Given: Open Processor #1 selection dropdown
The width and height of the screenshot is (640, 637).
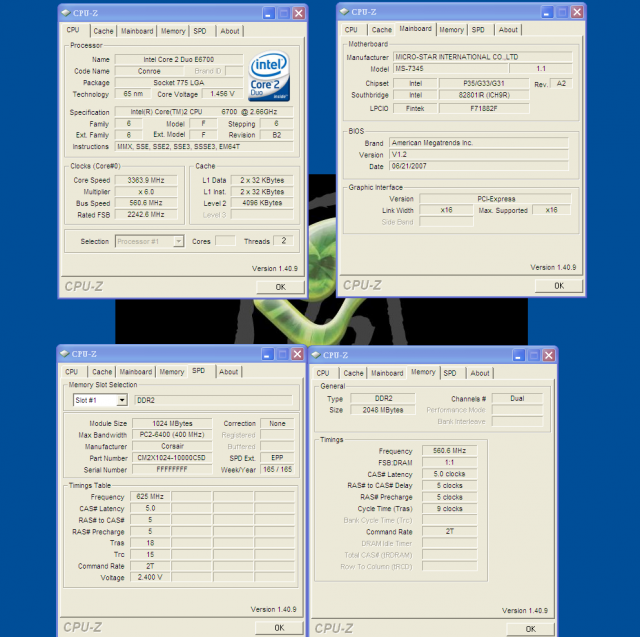Looking at the screenshot, I should pyautogui.click(x=178, y=241).
